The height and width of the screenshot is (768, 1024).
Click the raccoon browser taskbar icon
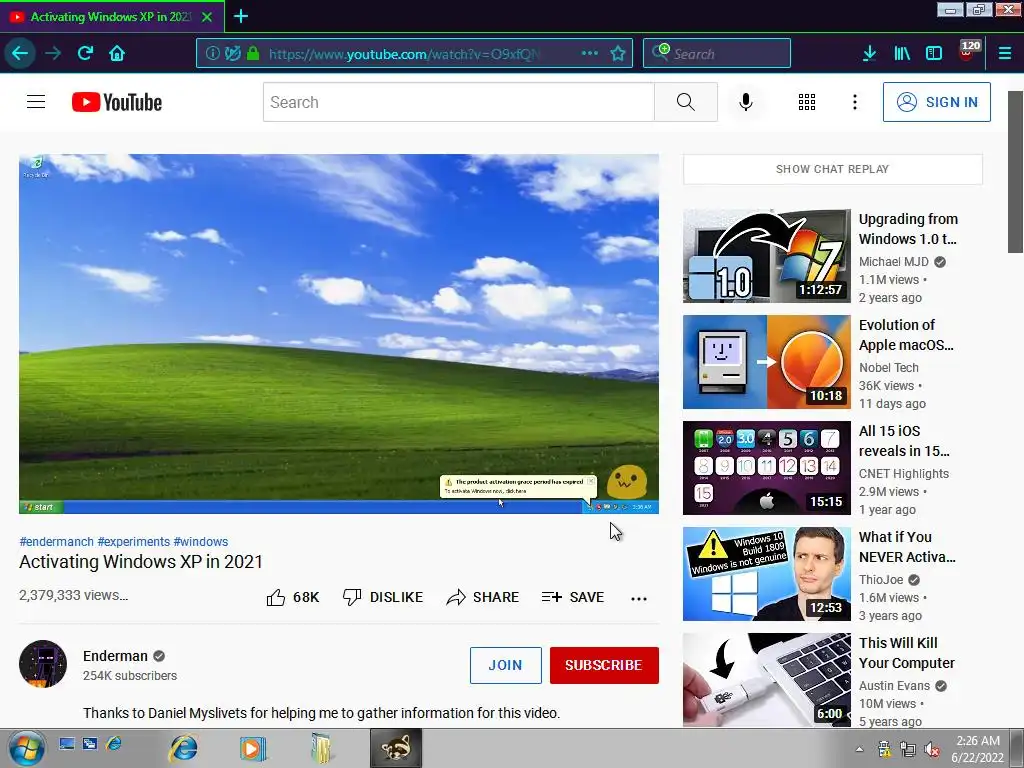tap(396, 748)
